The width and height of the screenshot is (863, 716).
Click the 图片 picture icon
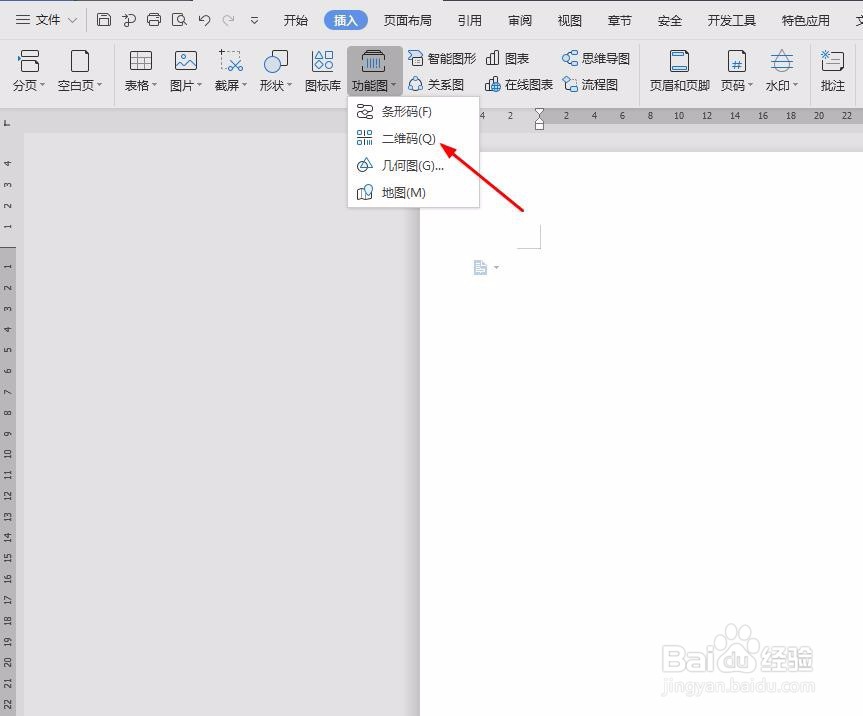(x=185, y=61)
